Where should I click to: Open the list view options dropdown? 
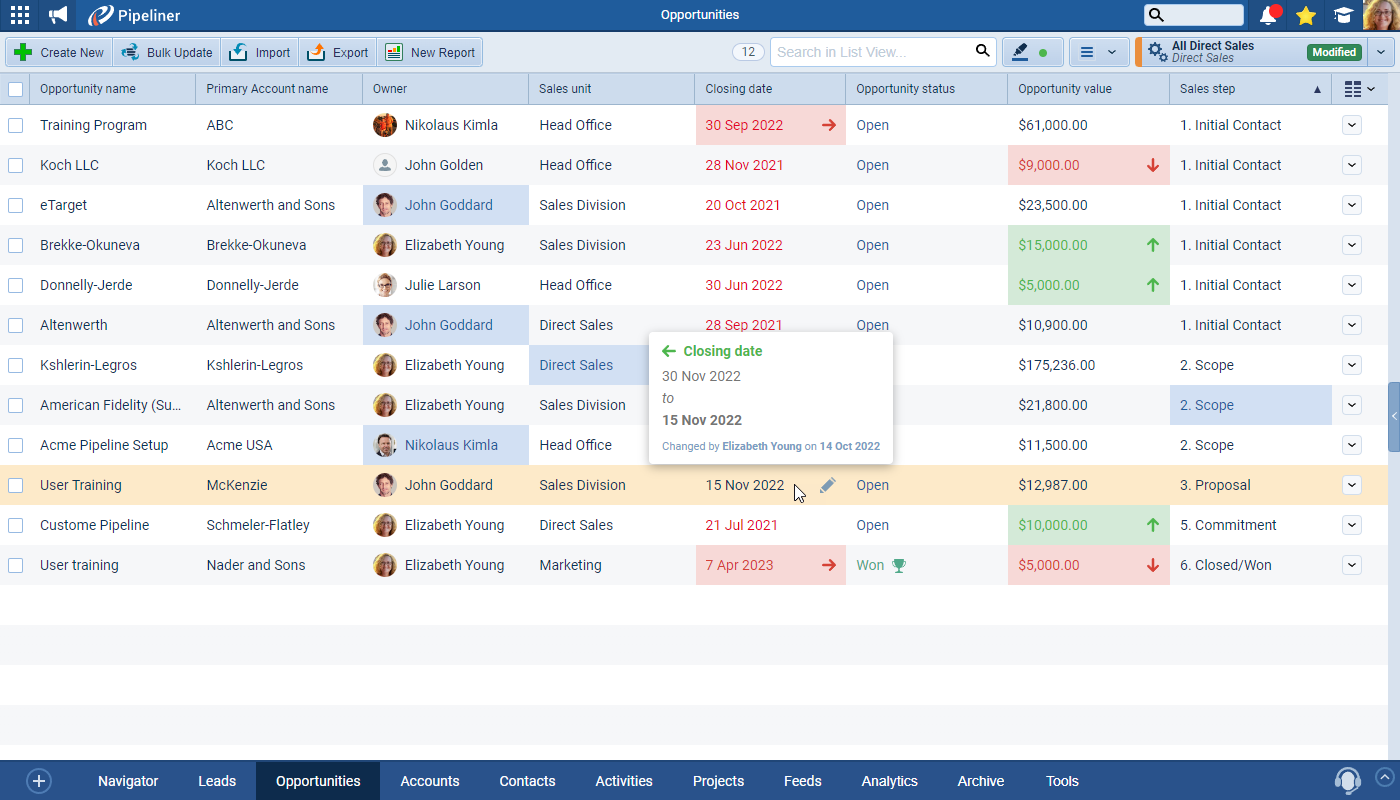coord(1098,52)
